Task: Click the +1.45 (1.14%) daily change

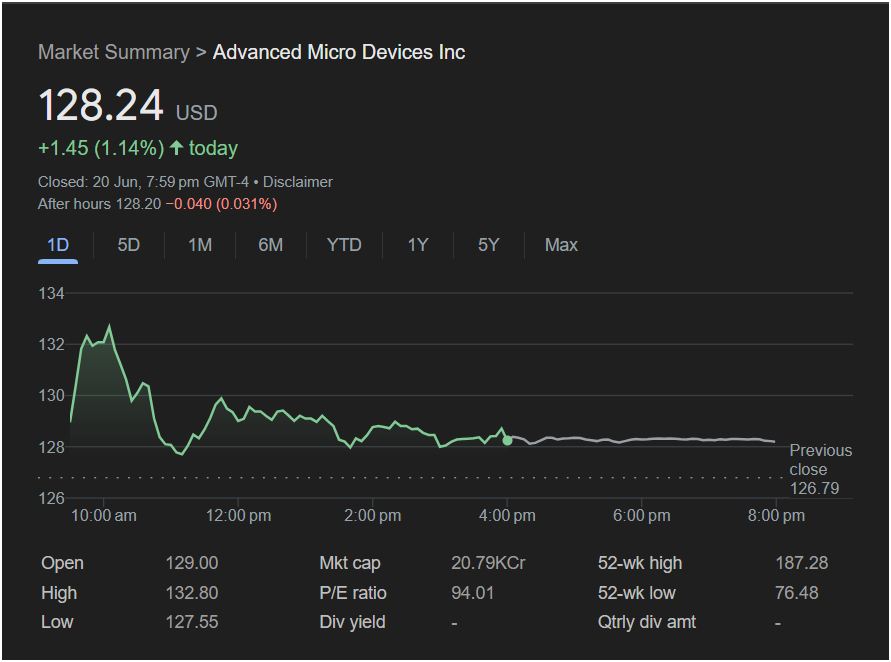Action: click(101, 148)
